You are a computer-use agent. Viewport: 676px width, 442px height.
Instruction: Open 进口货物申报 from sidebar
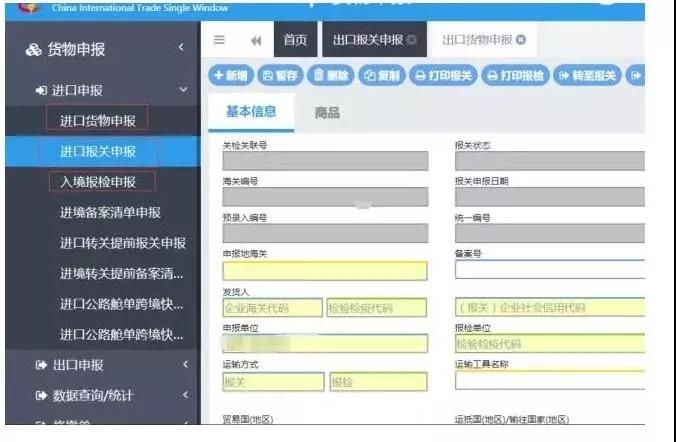[x=98, y=120]
